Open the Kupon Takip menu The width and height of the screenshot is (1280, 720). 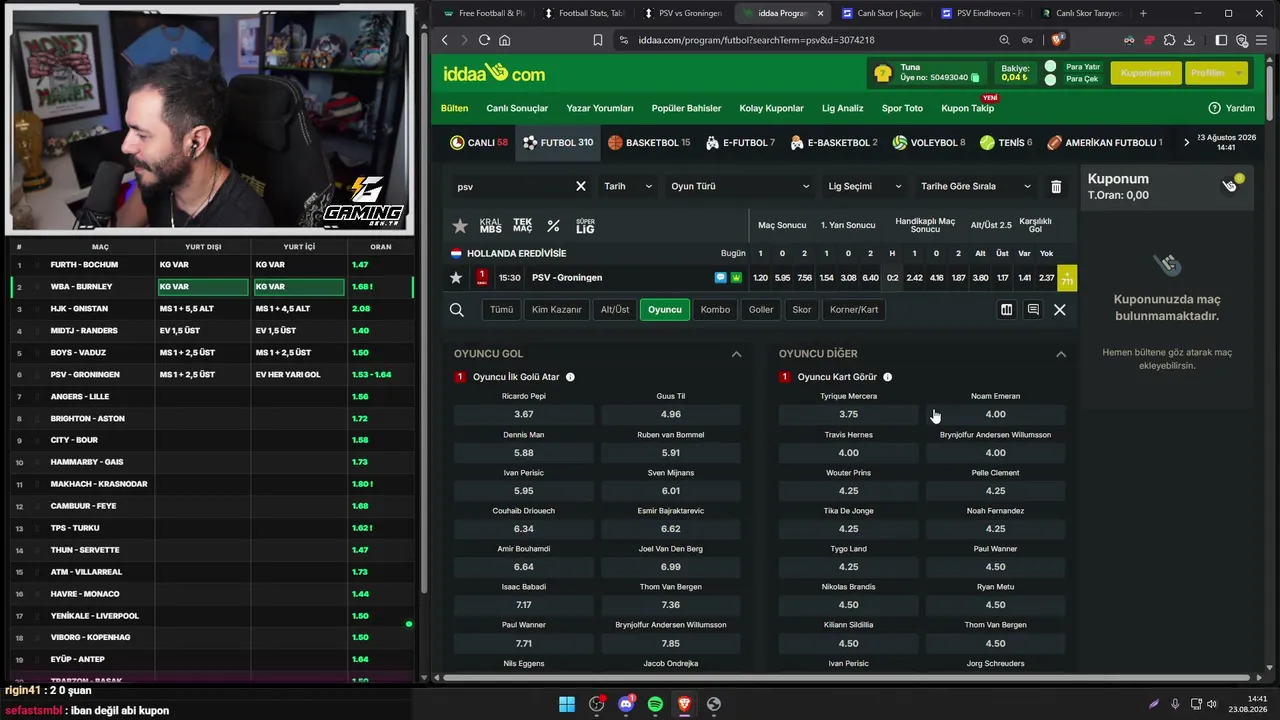968,108
